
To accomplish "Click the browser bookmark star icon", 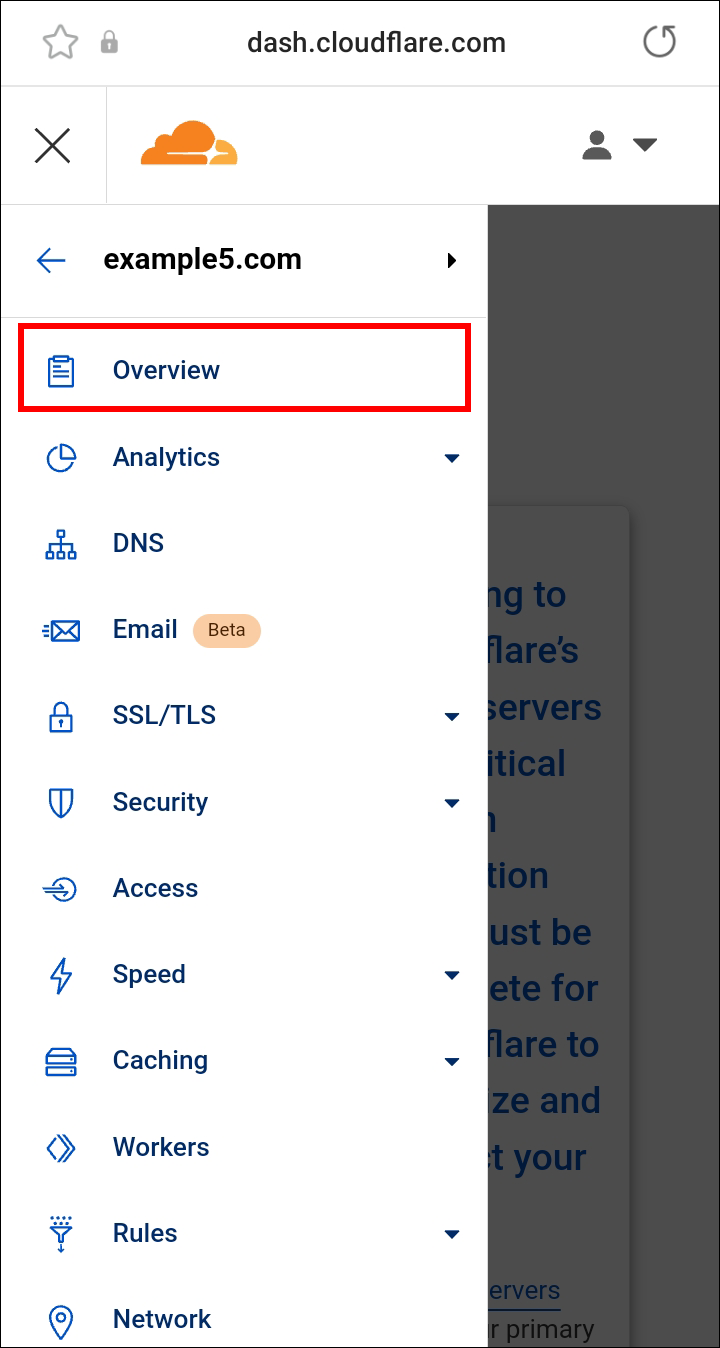I will pos(60,42).
